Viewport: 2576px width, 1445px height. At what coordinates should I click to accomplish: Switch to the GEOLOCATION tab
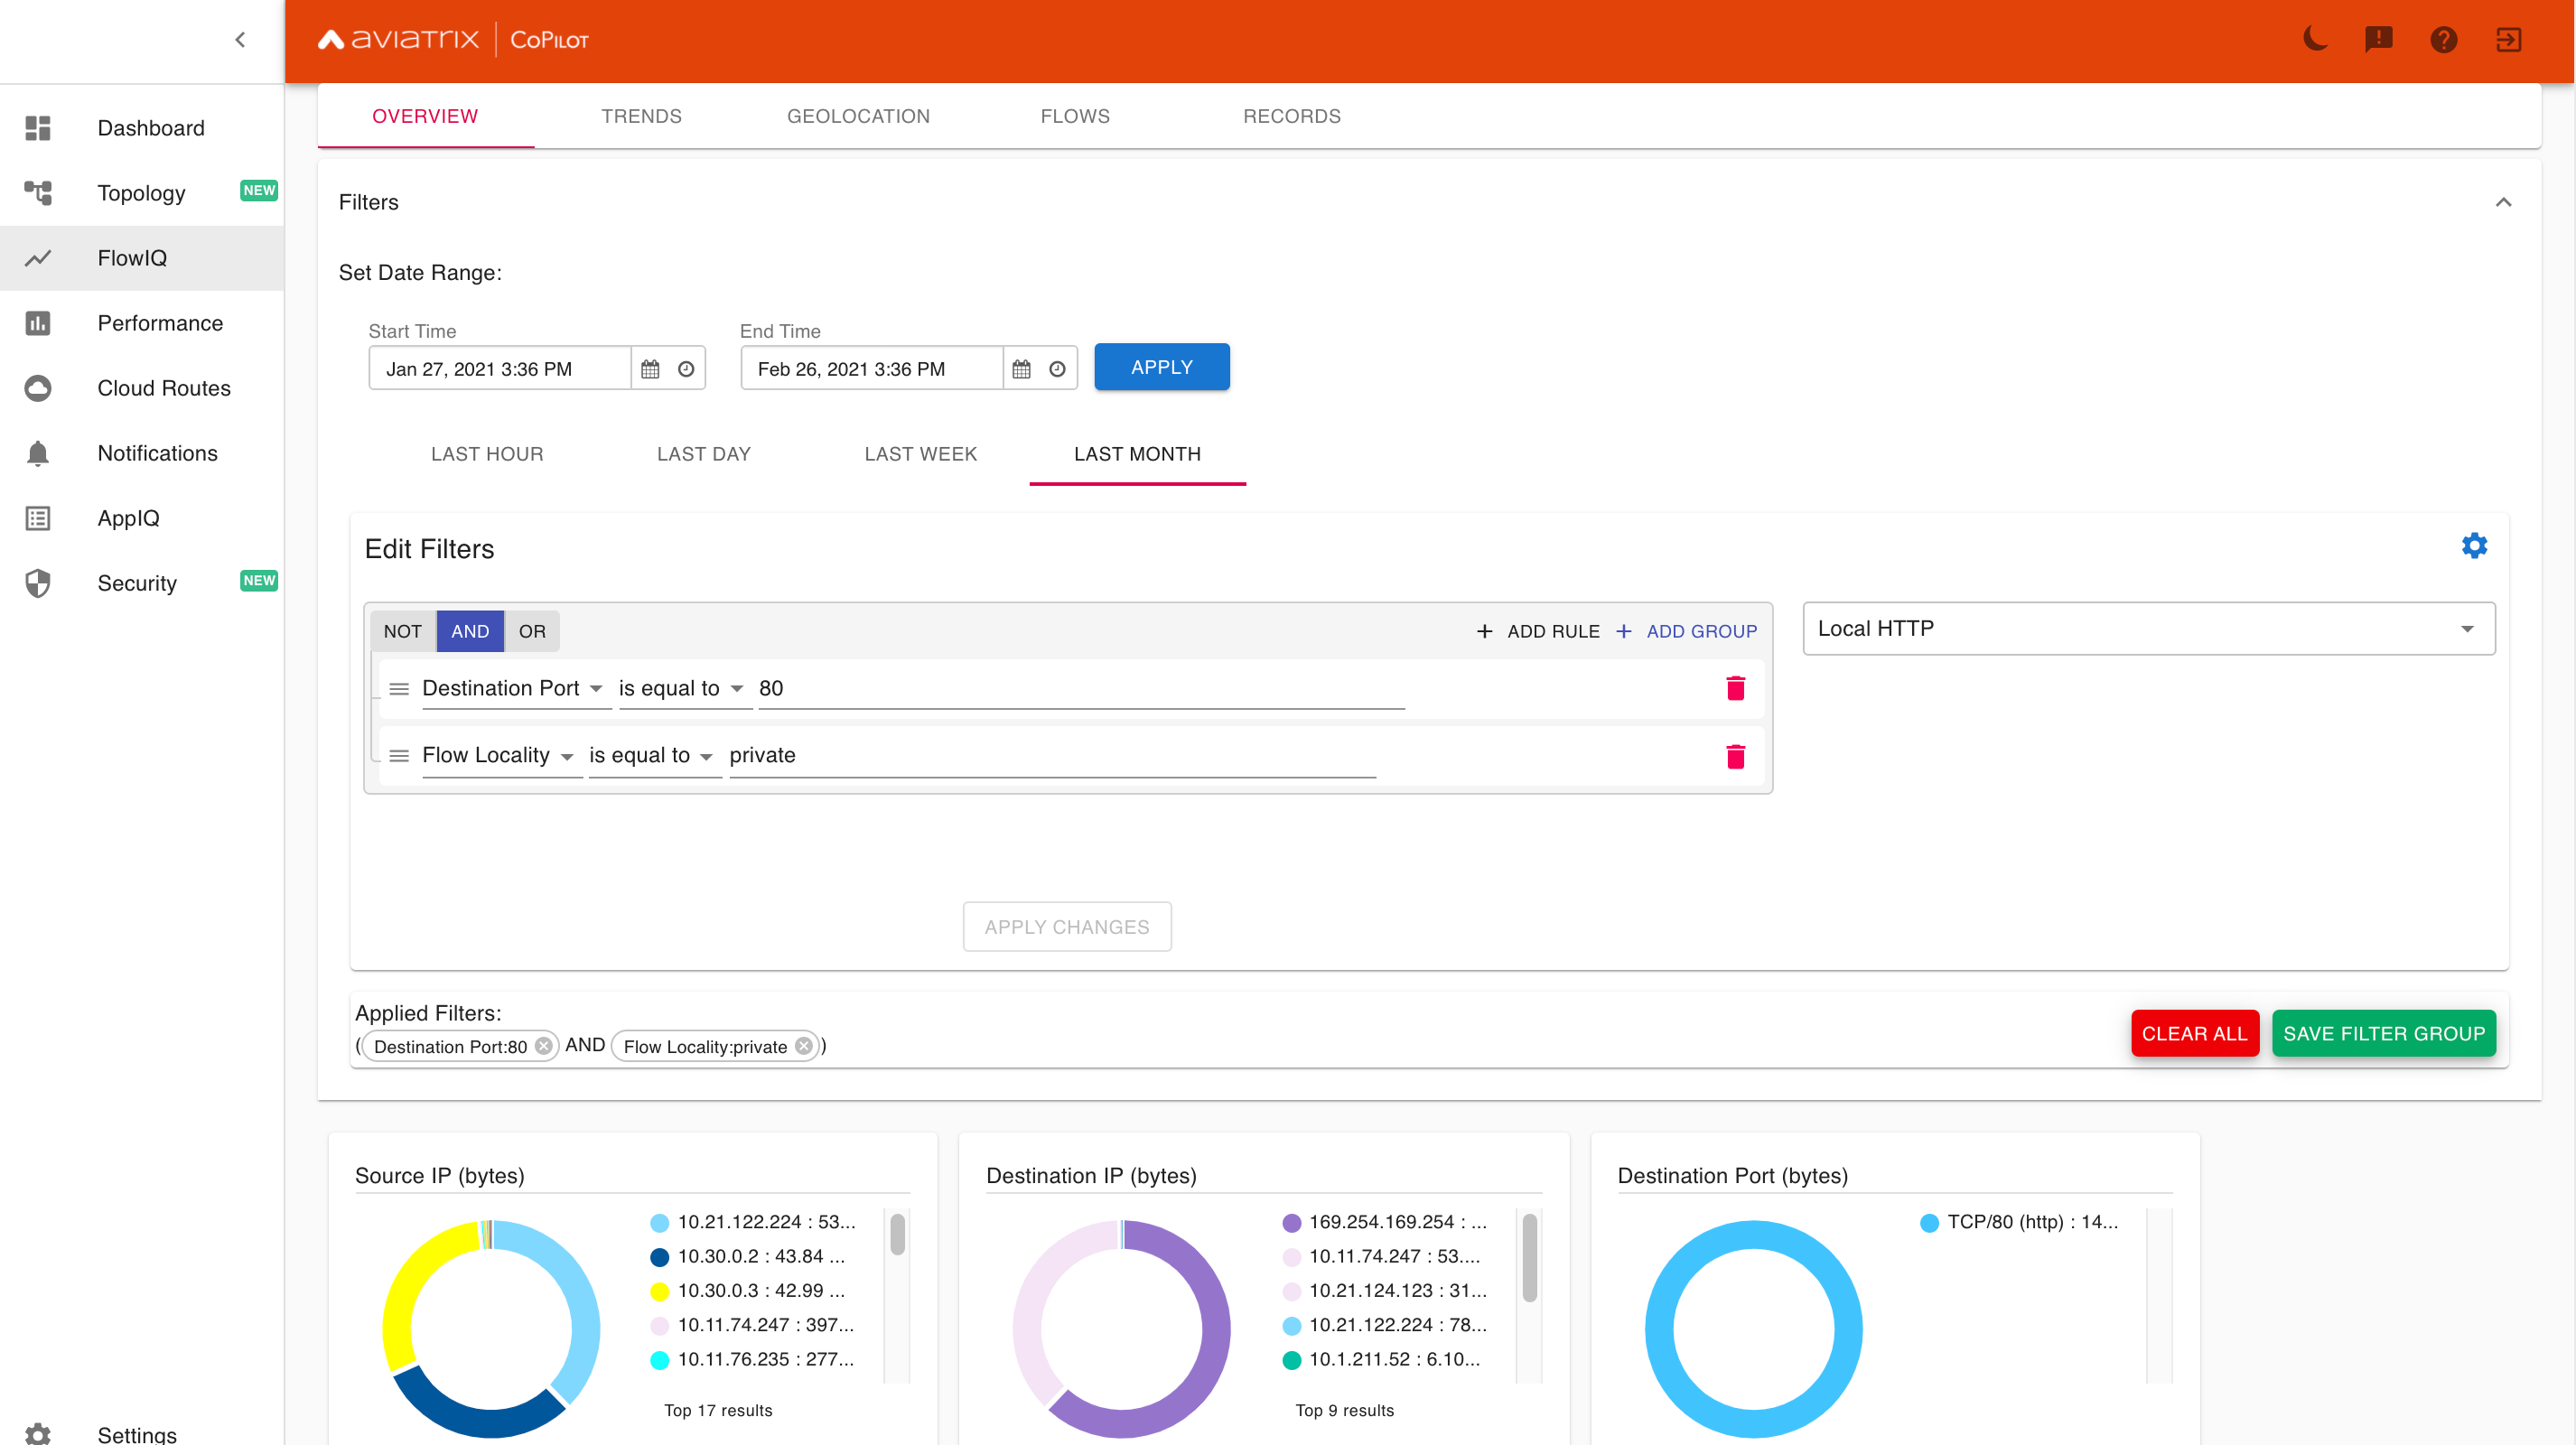(x=858, y=116)
